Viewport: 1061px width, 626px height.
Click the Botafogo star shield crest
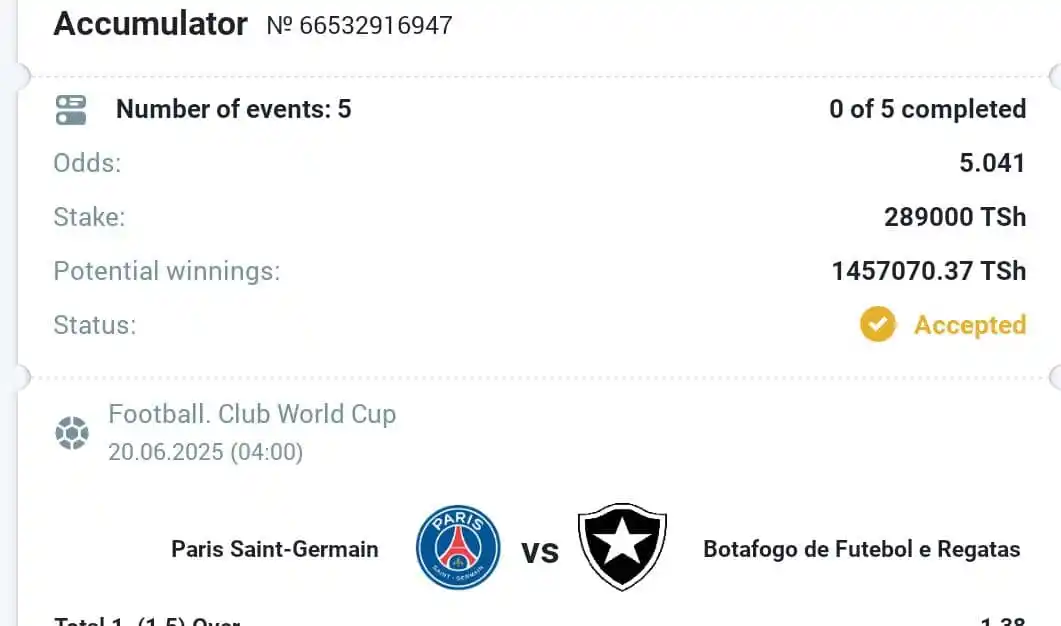[x=623, y=547]
